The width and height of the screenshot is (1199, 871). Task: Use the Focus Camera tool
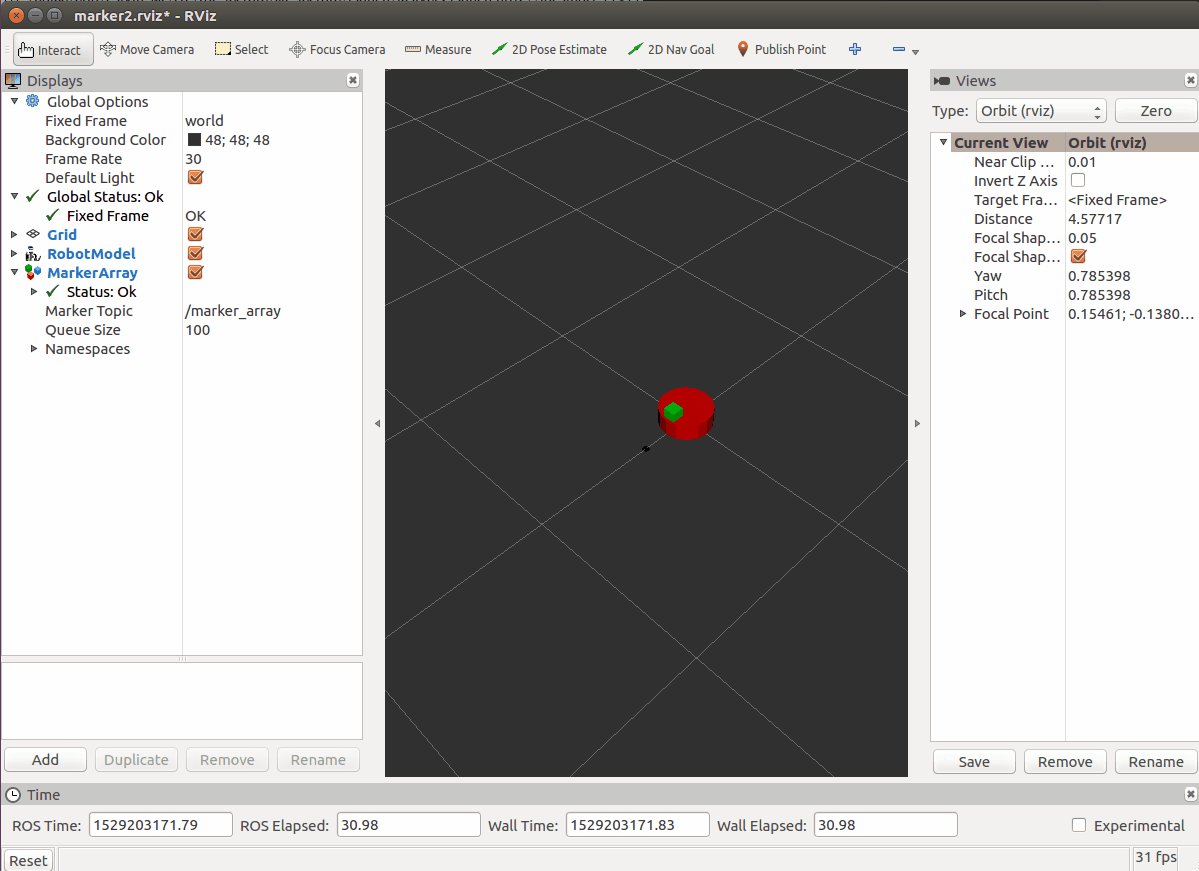coord(336,49)
